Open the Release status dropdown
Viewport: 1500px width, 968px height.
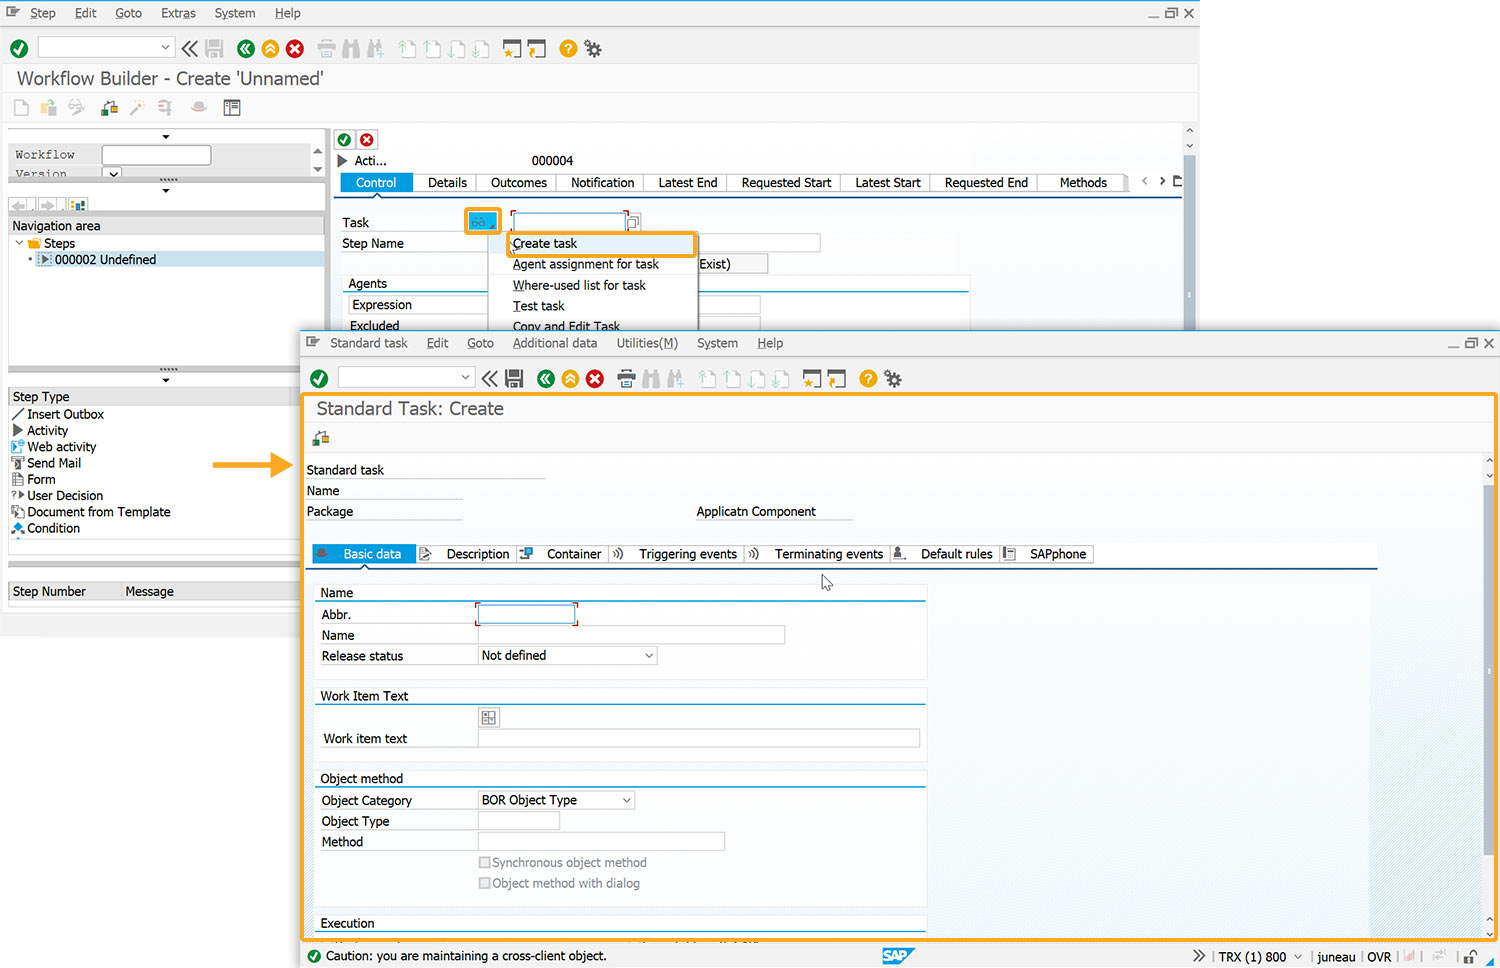tap(649, 656)
